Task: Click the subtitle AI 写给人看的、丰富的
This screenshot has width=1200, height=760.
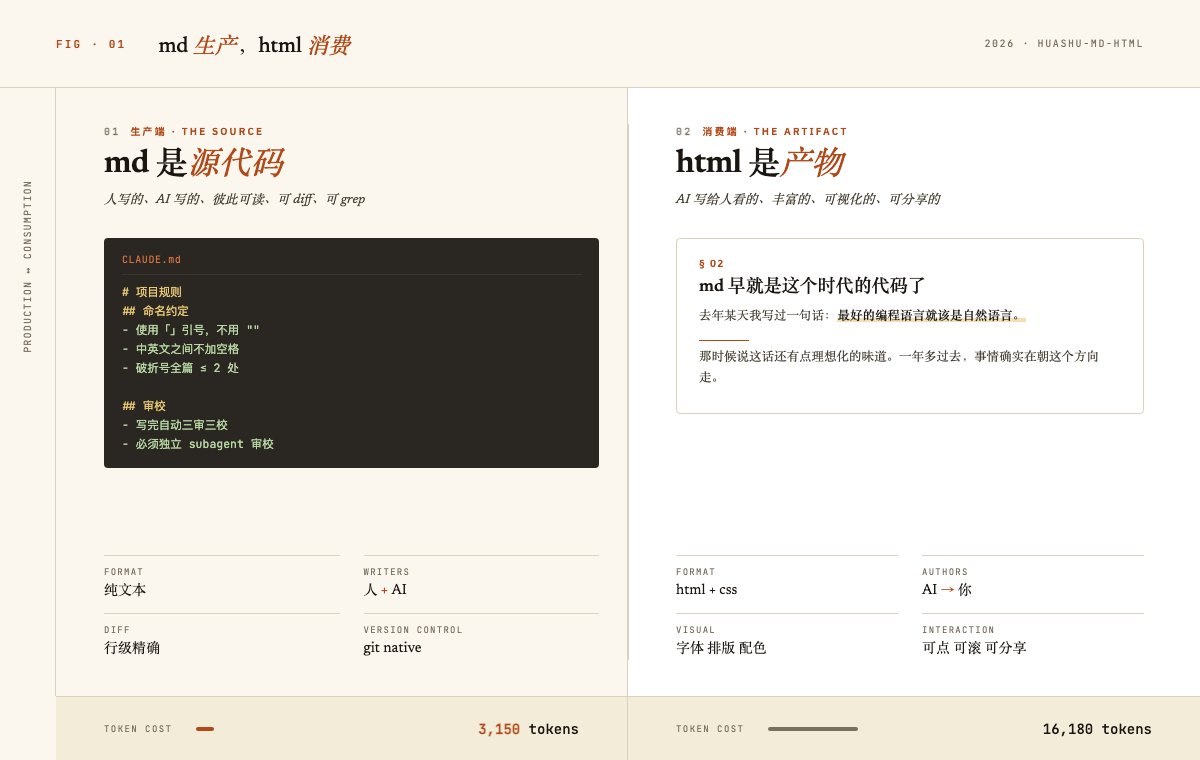Action: point(808,199)
